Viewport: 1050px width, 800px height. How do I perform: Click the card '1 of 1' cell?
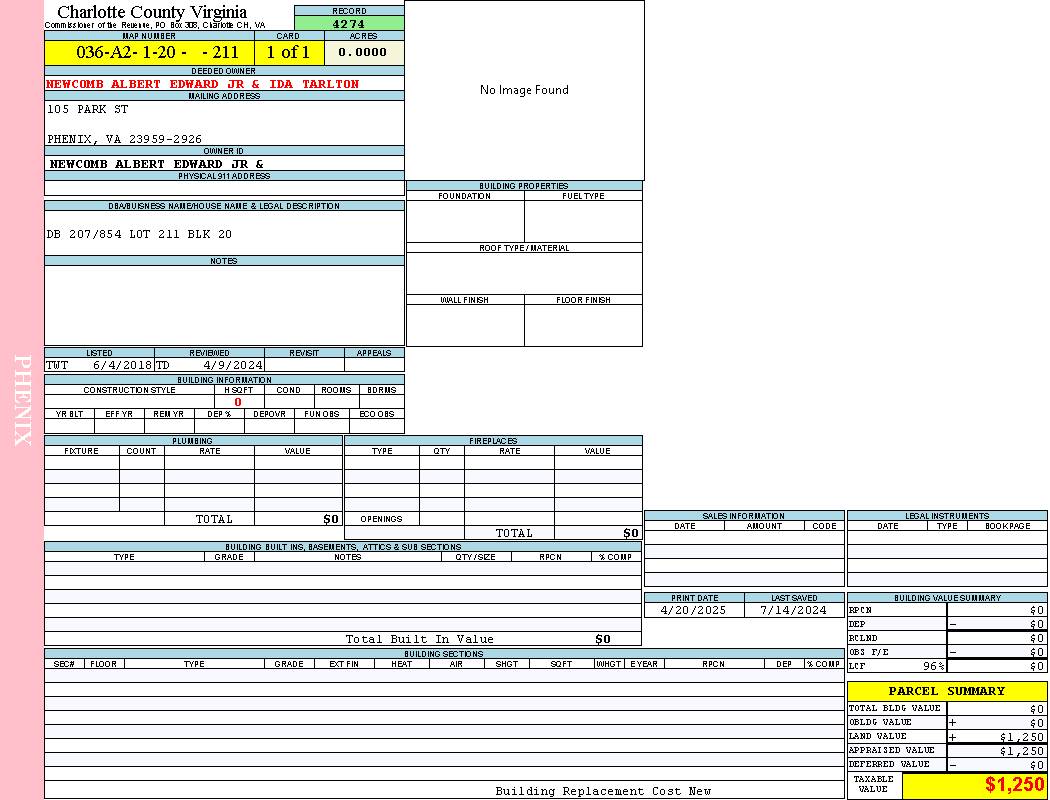pyautogui.click(x=288, y=53)
